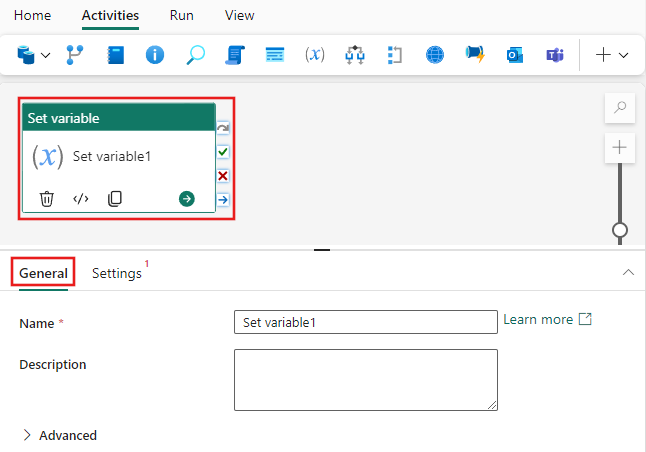The width and height of the screenshot is (646, 452).
Task: Add an If condition activity
Action: tap(355, 55)
